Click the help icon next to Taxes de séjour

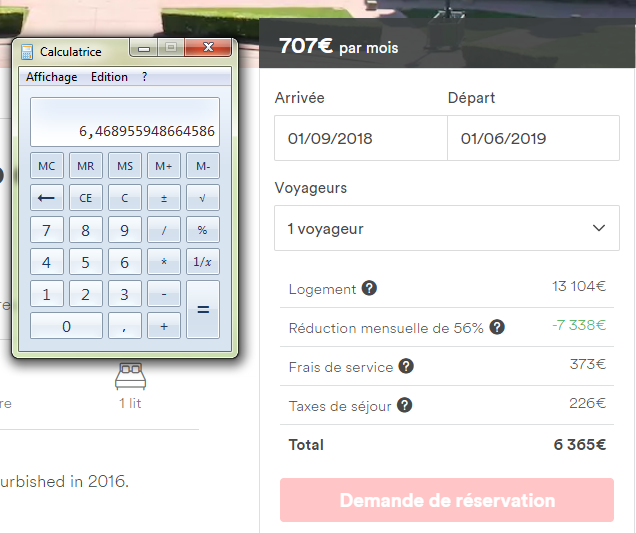tap(402, 406)
